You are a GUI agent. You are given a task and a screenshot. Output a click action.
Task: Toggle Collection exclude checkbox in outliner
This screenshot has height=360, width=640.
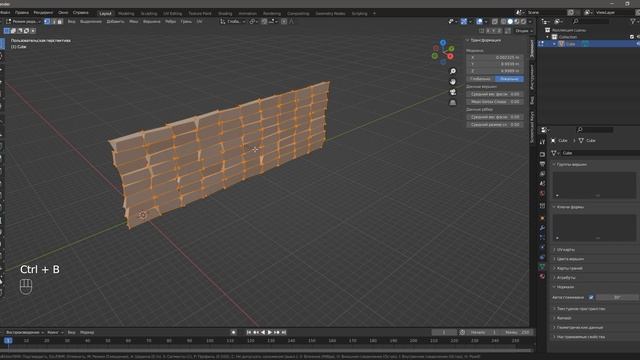coord(632,37)
